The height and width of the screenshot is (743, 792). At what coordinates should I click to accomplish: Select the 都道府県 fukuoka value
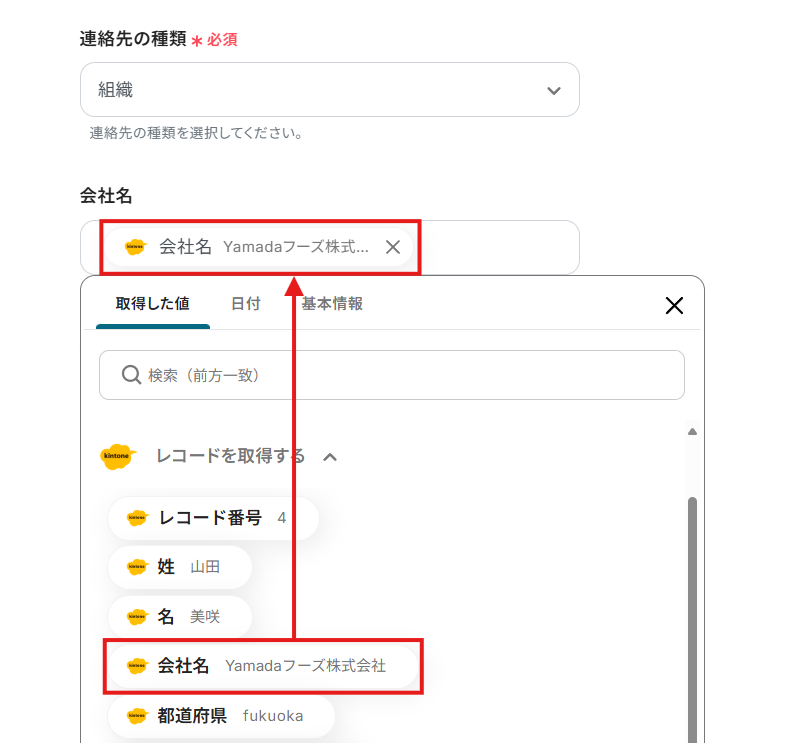click(x=221, y=716)
